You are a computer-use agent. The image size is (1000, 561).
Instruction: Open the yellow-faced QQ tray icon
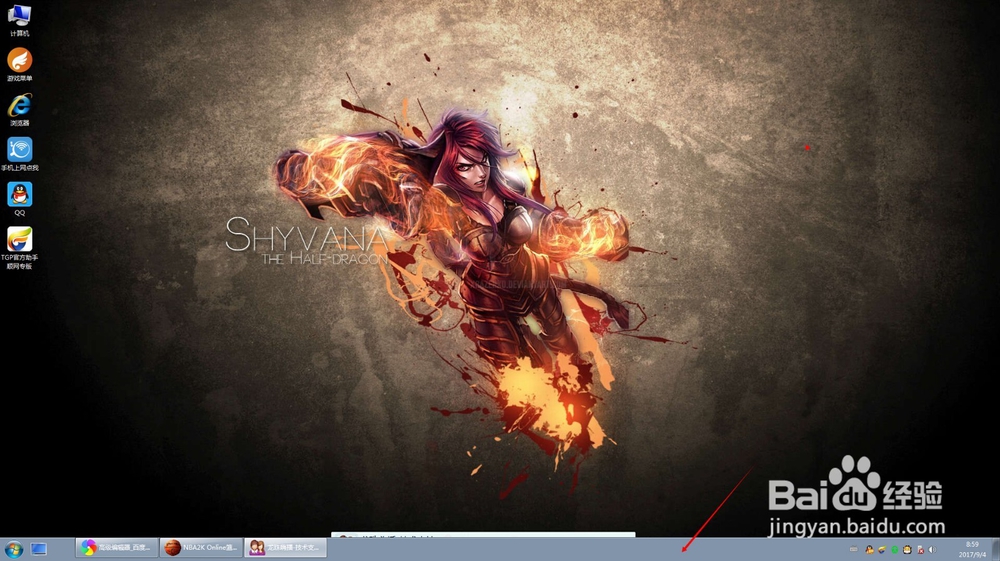tap(907, 550)
